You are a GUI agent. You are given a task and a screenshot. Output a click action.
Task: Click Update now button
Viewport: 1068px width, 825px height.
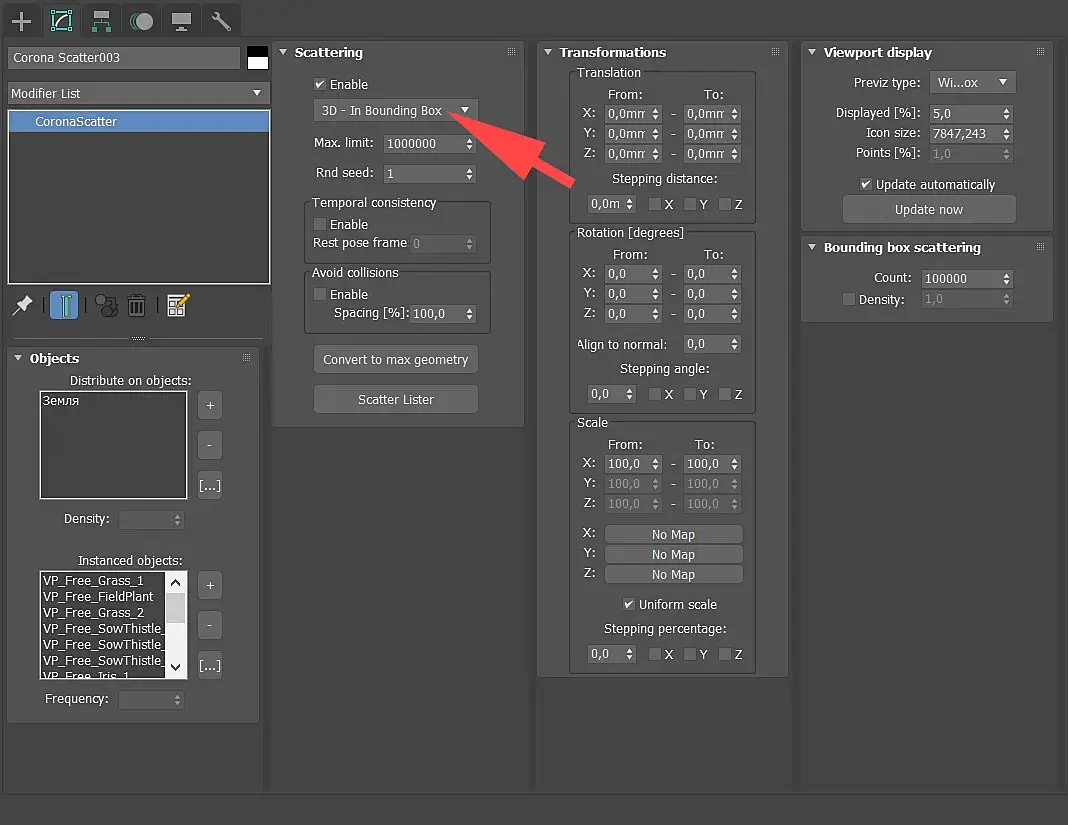point(929,209)
